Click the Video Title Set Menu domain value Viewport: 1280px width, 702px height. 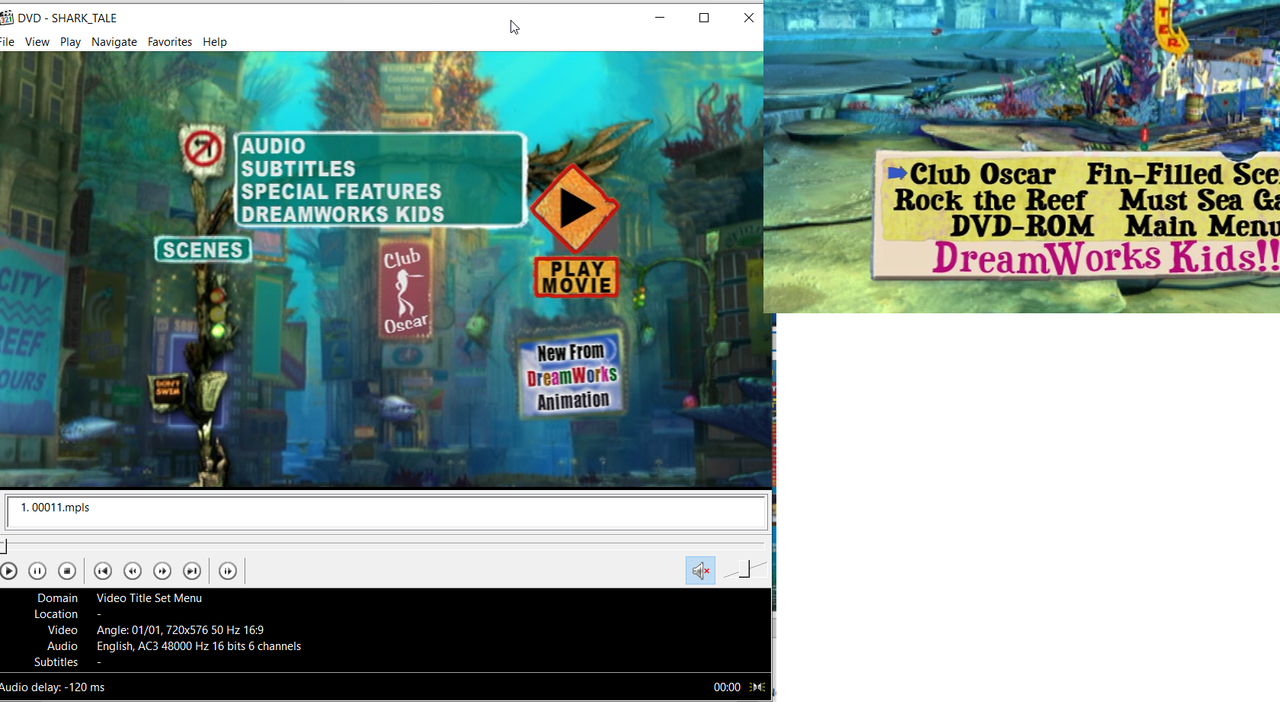point(149,598)
